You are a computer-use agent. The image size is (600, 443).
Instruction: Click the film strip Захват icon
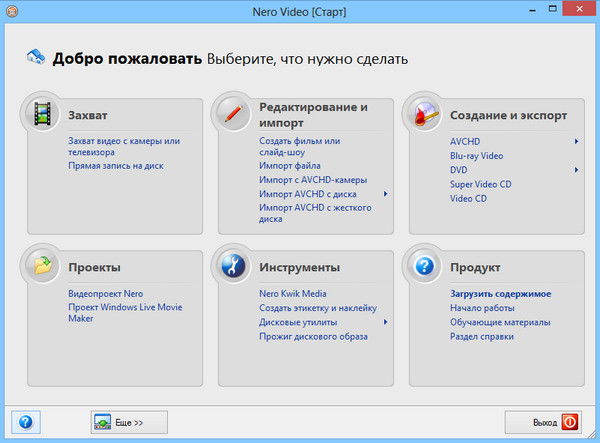[x=41, y=114]
